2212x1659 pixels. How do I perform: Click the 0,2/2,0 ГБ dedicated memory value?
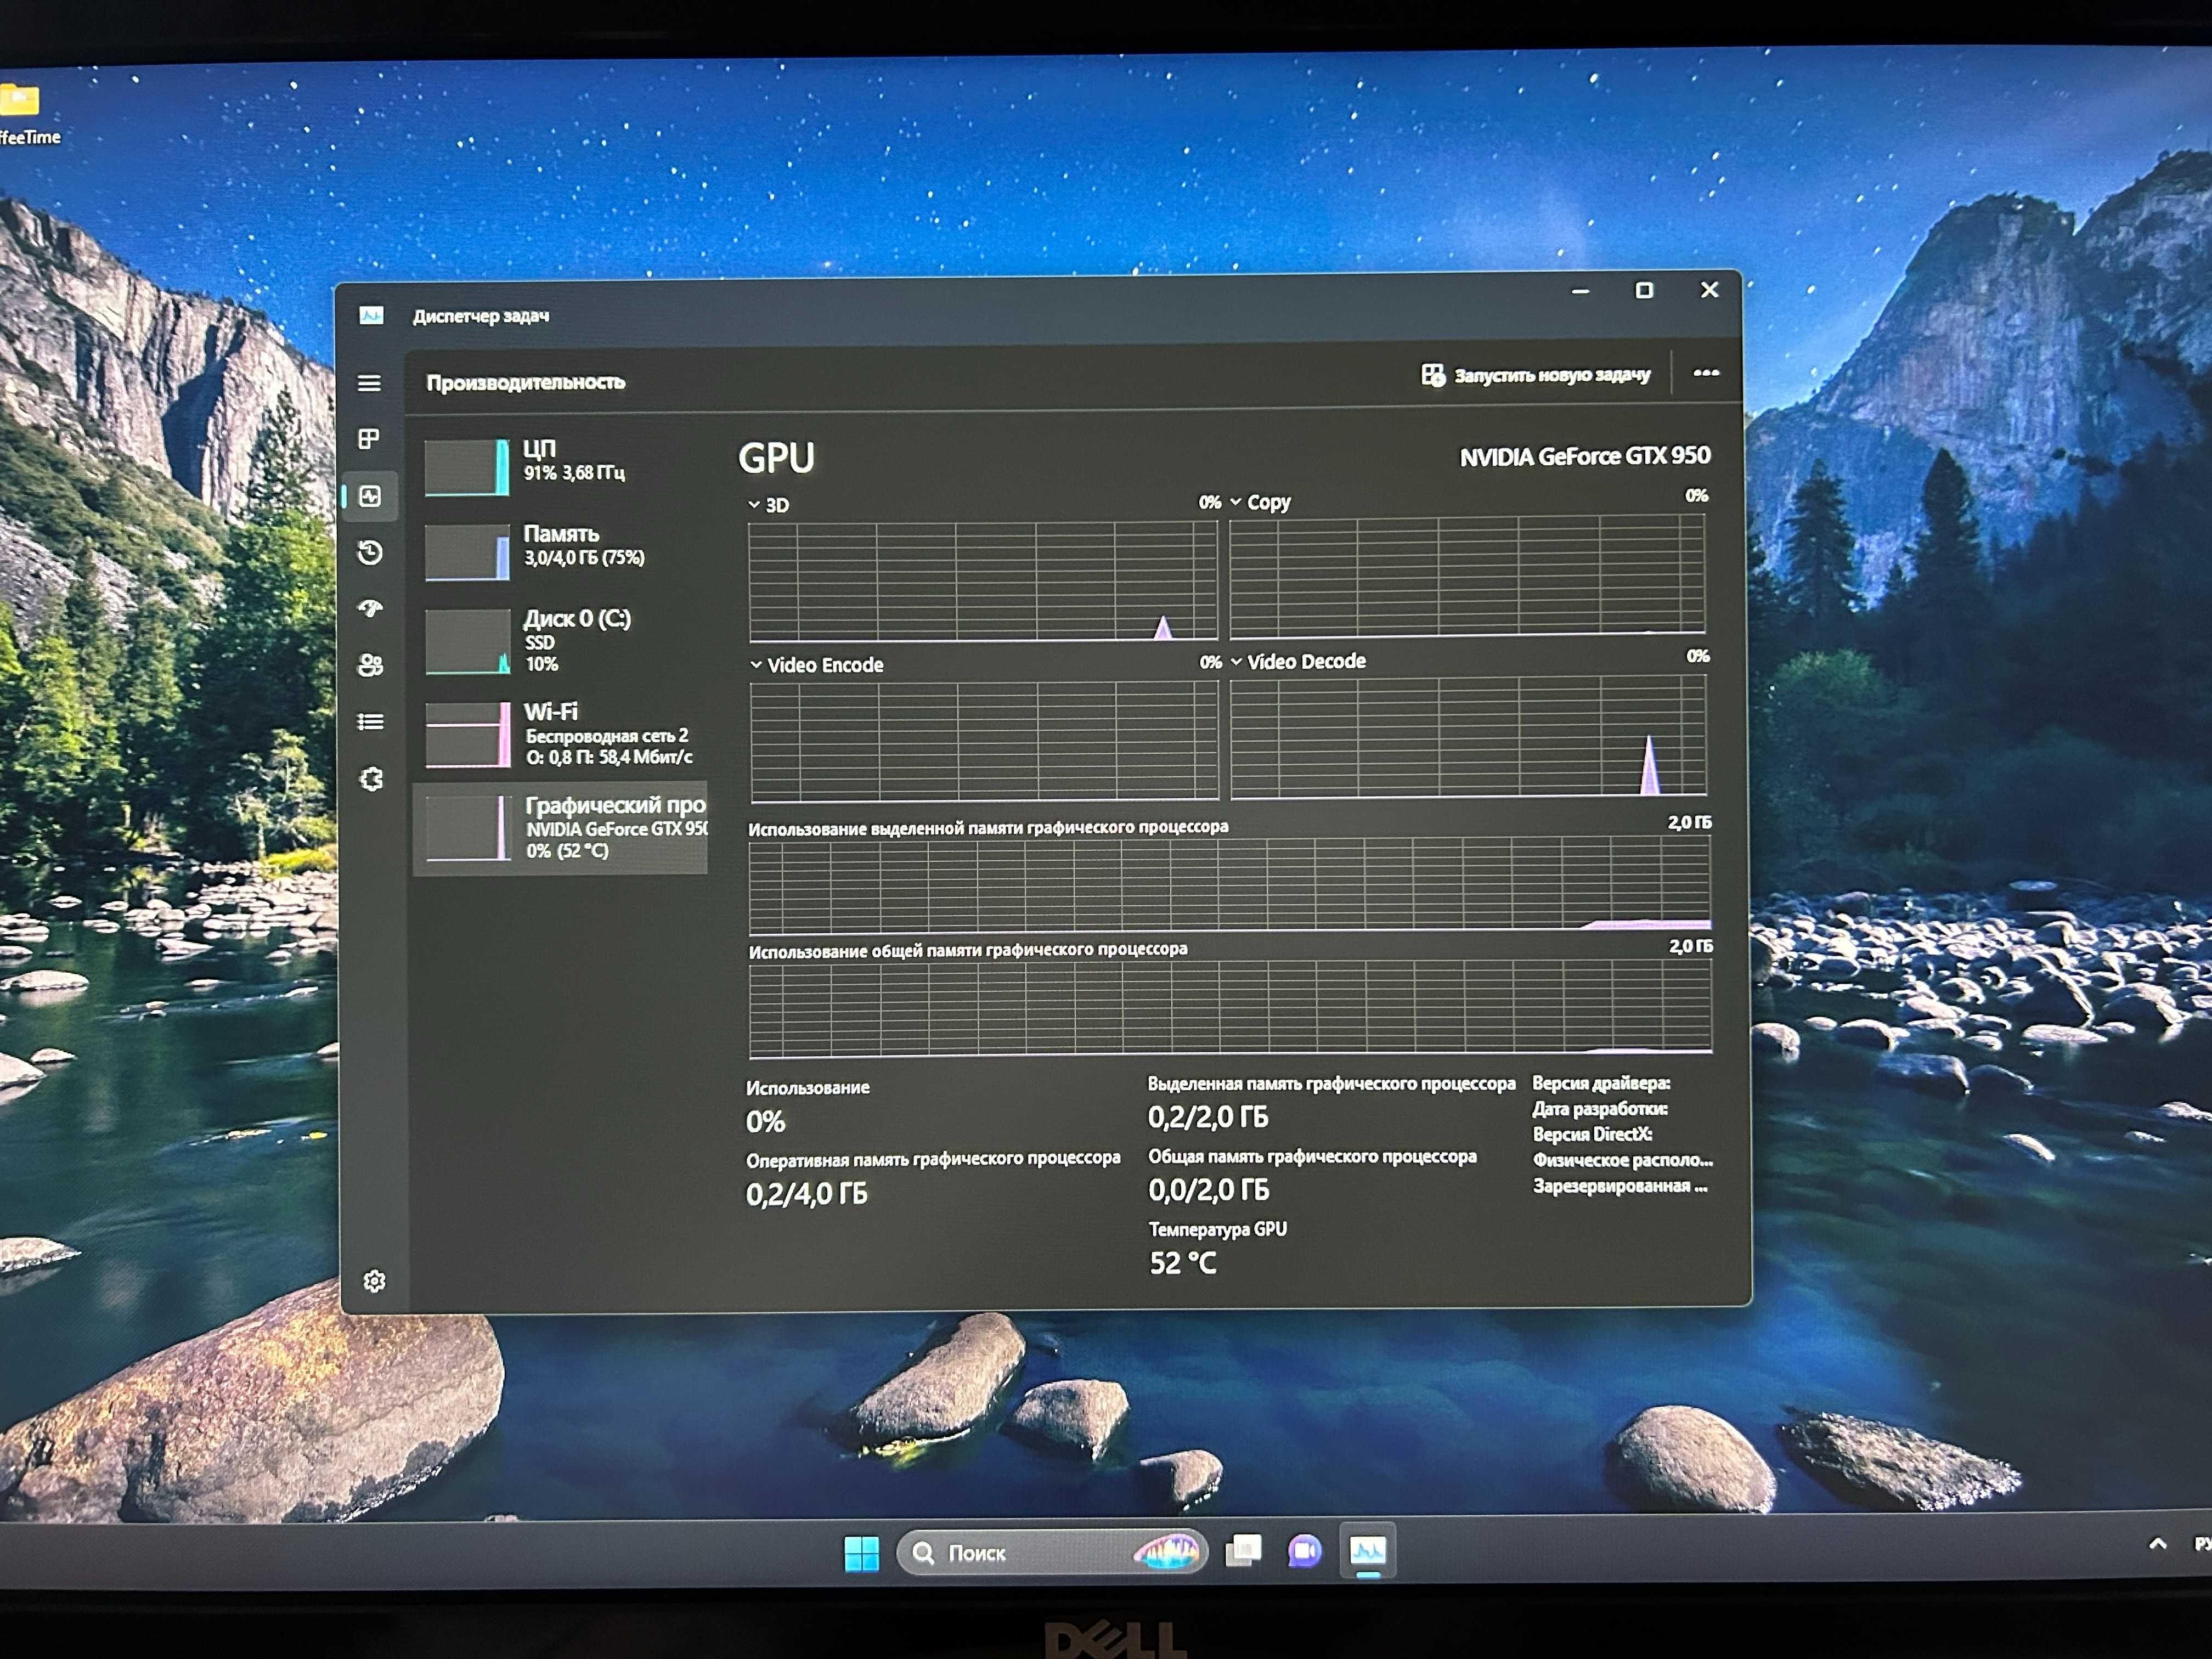[1208, 1117]
